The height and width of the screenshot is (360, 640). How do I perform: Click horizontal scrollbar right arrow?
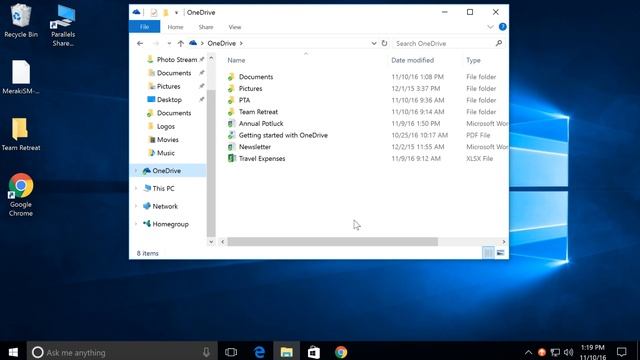[x=504, y=242]
